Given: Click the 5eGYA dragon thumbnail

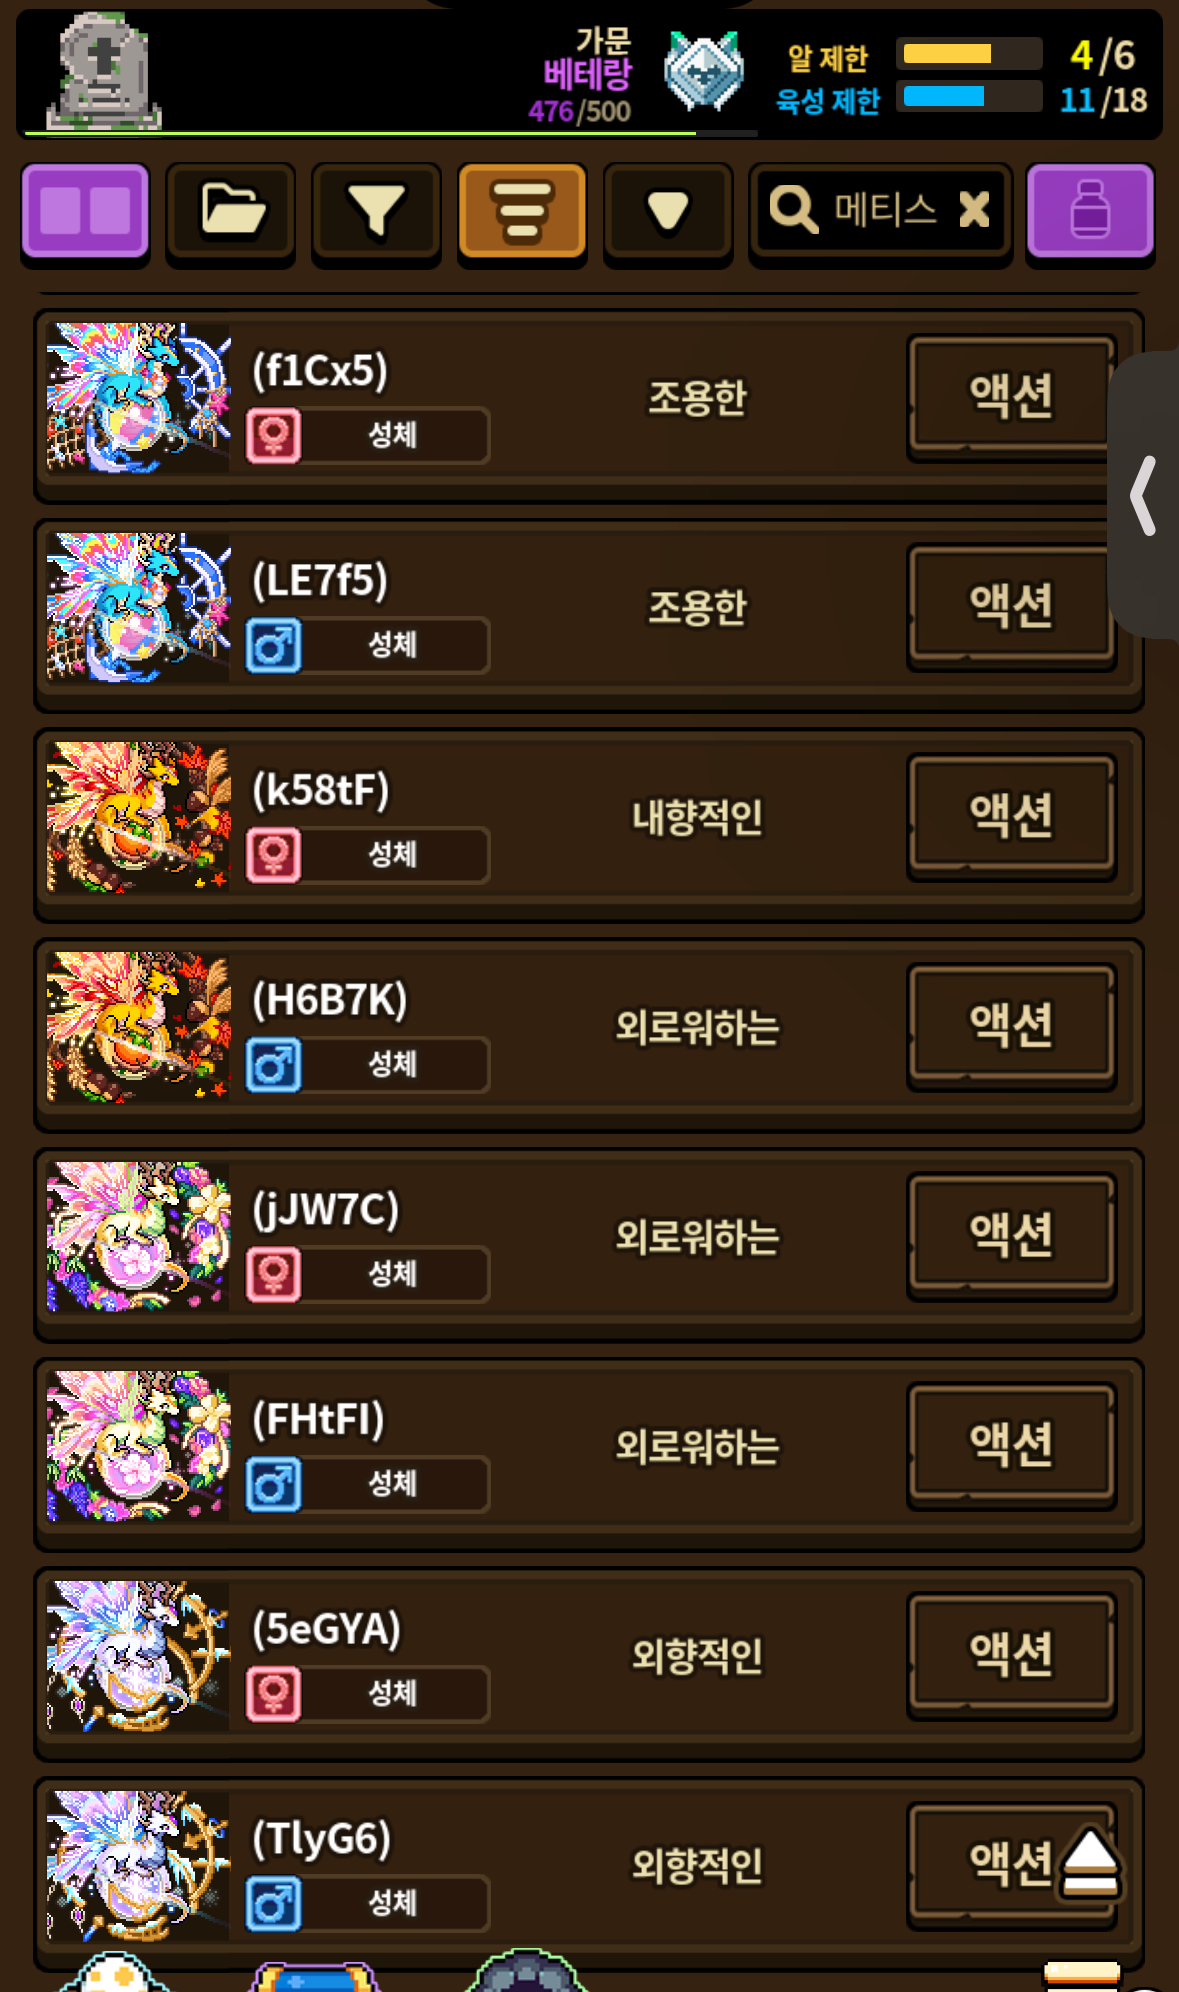Looking at the screenshot, I should (x=138, y=1656).
